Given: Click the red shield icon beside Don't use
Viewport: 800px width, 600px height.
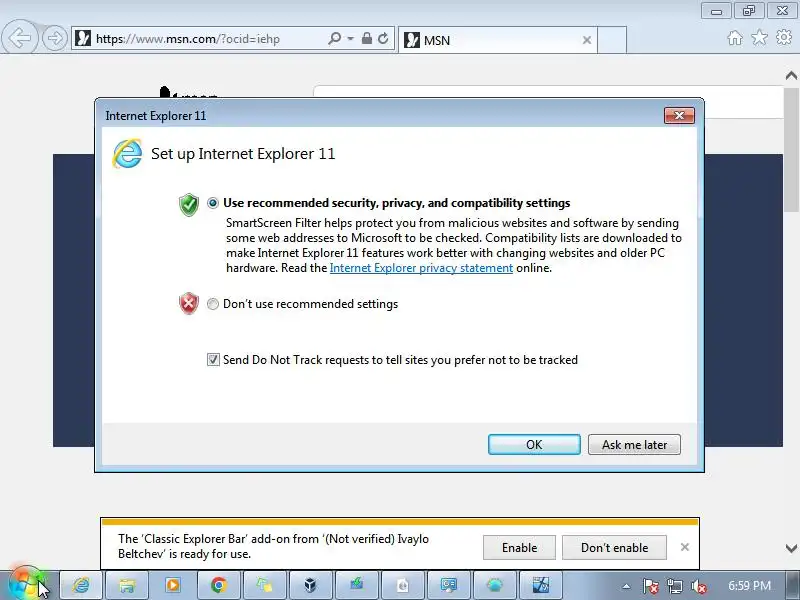Looking at the screenshot, I should click(189, 304).
